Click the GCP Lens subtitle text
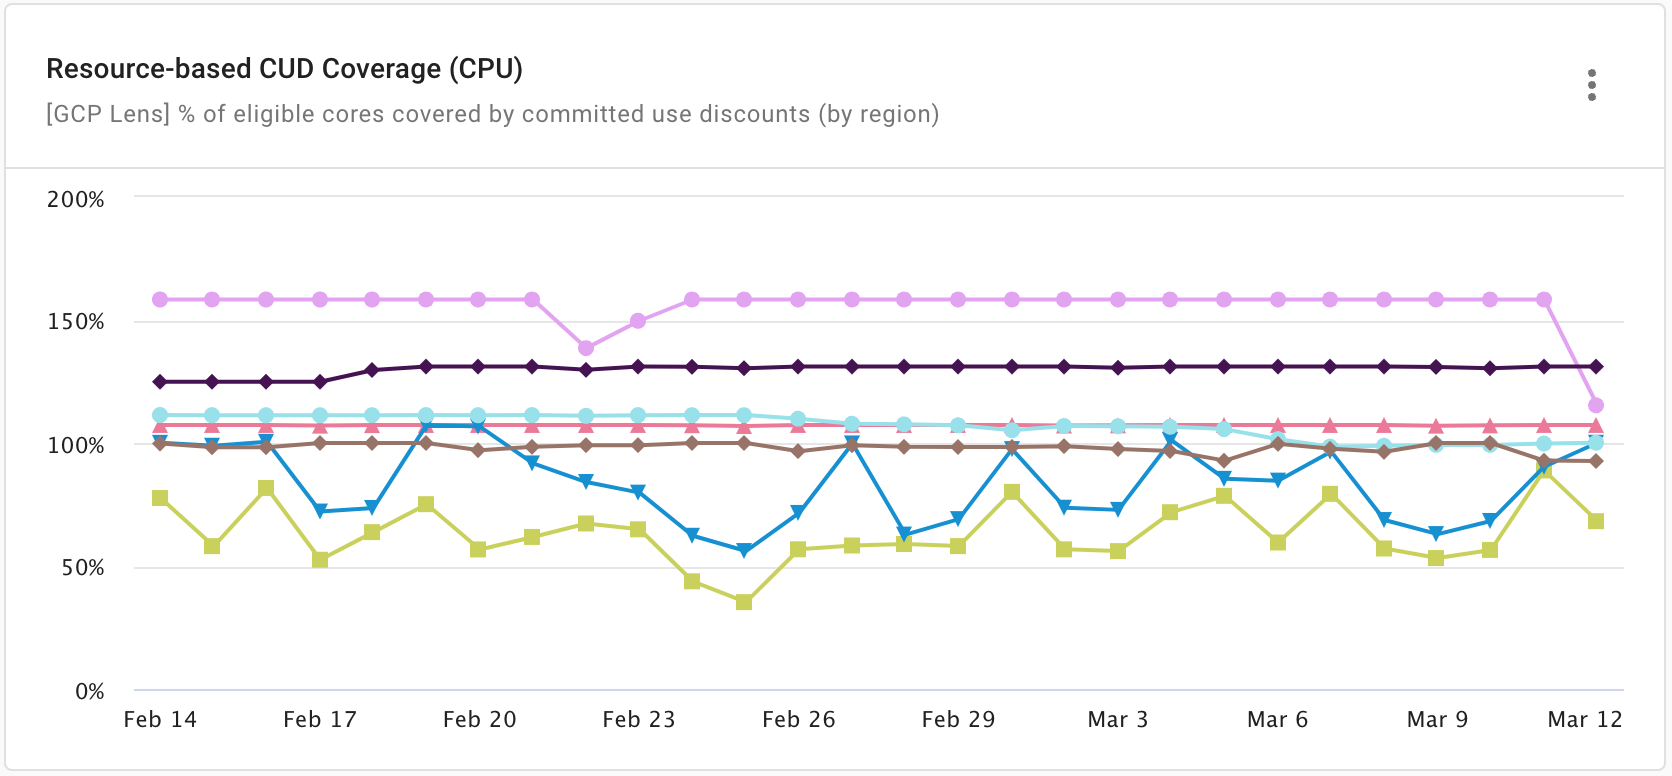This screenshot has width=1672, height=776. [x=492, y=113]
